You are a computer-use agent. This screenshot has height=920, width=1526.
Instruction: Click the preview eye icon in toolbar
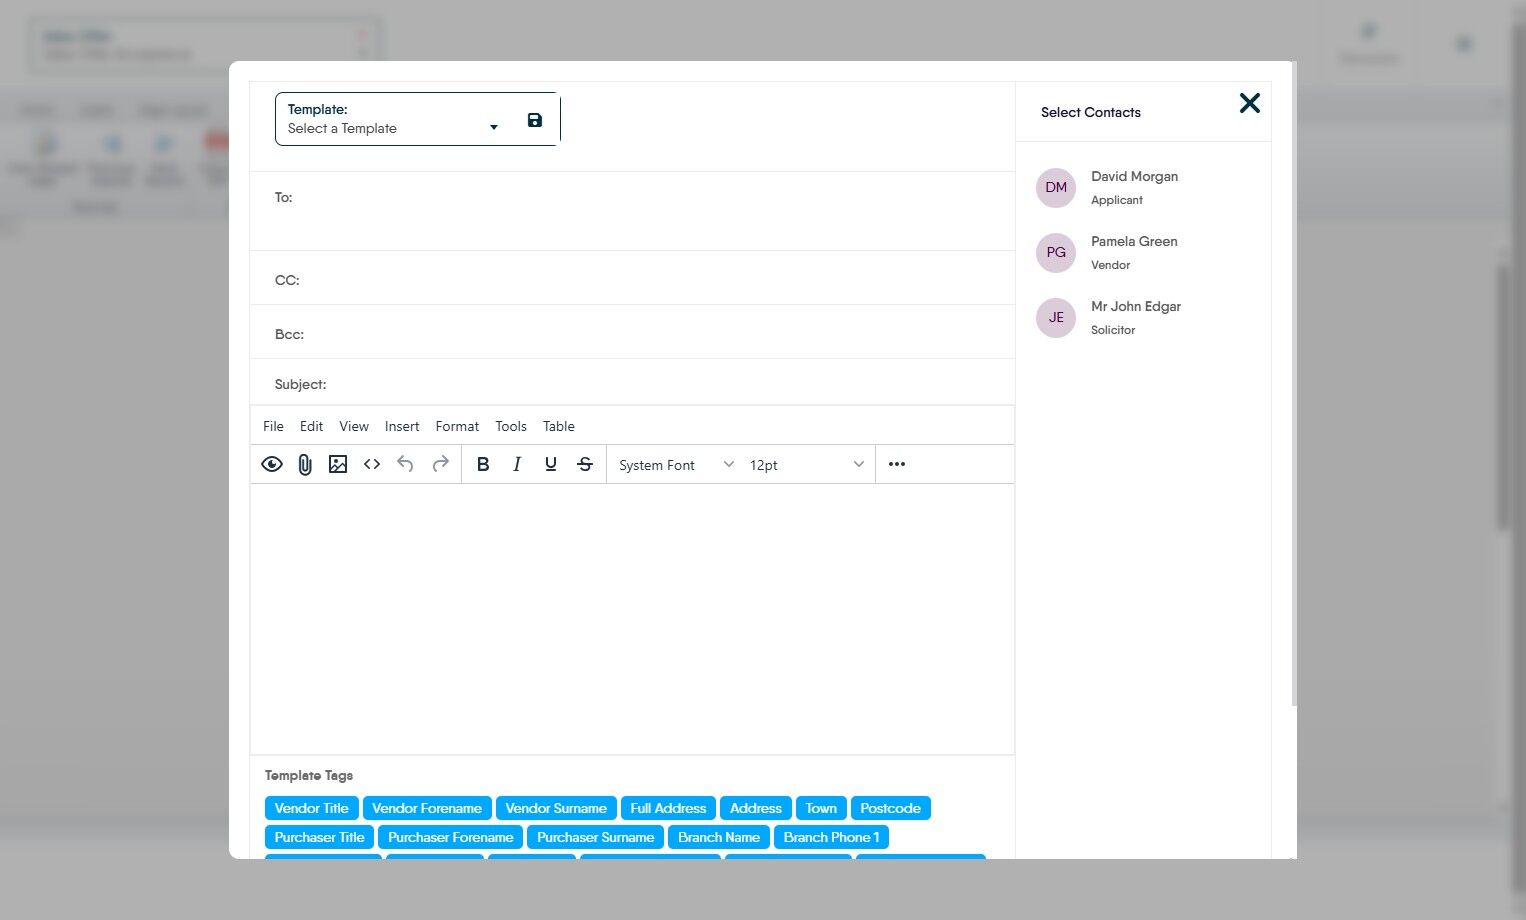[272, 464]
